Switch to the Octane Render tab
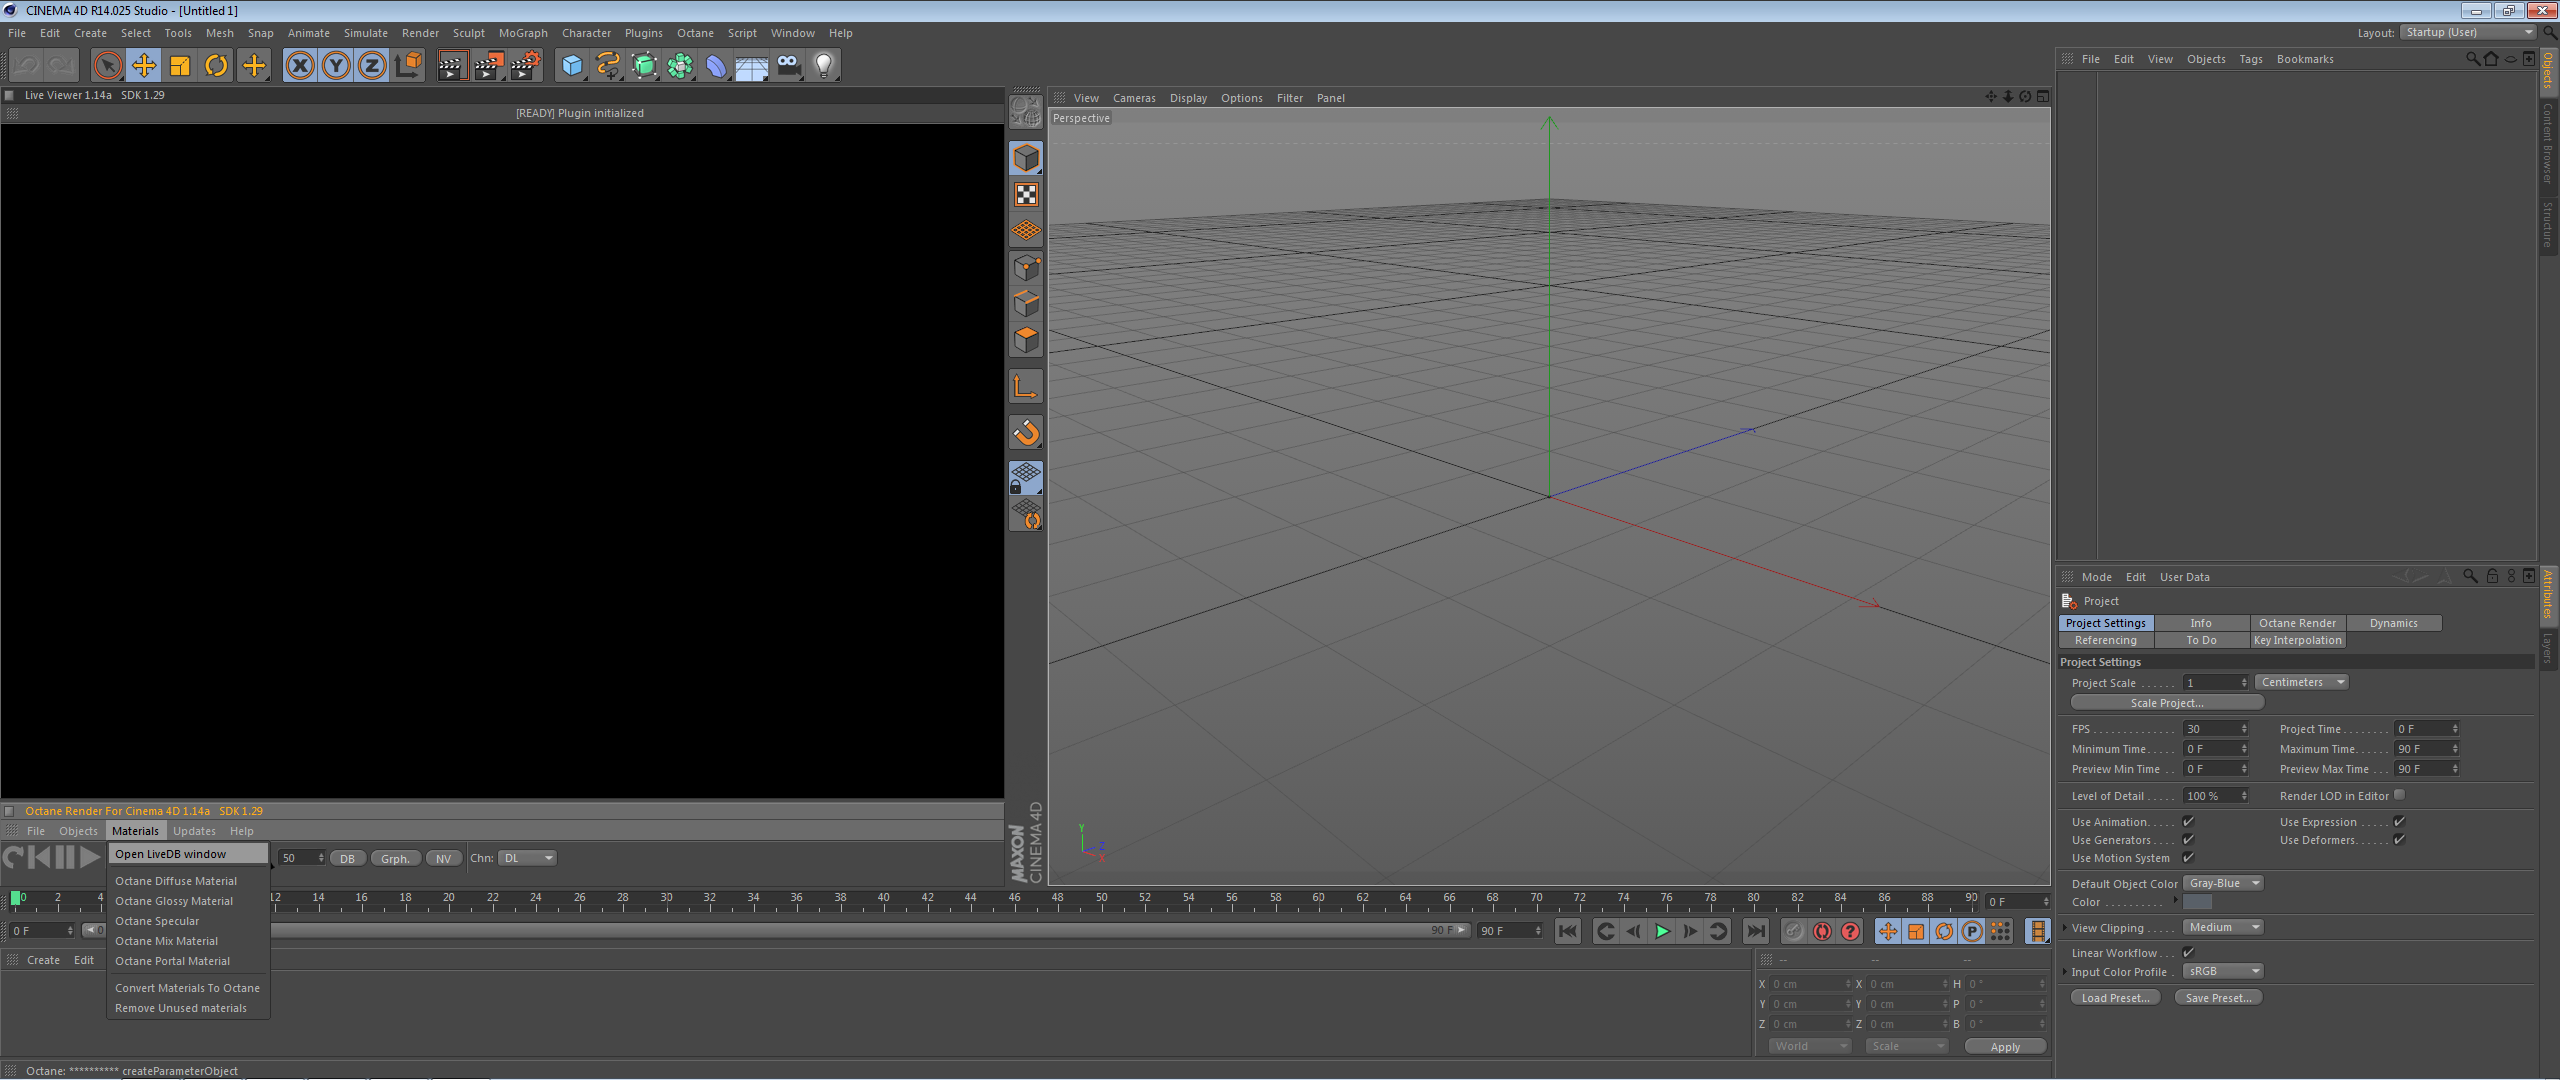Viewport: 2560px width, 1080px height. (2297, 623)
